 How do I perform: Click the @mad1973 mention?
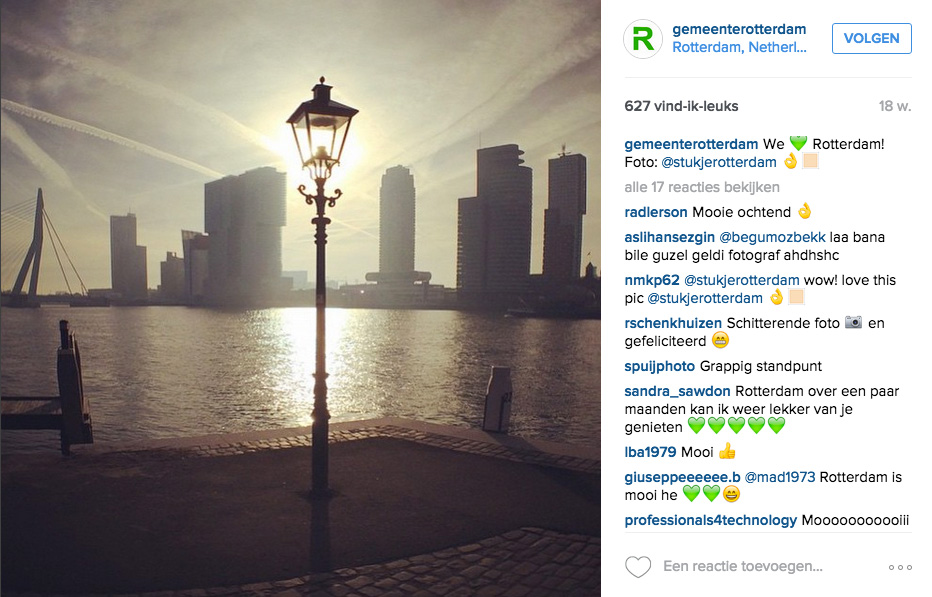coord(780,477)
